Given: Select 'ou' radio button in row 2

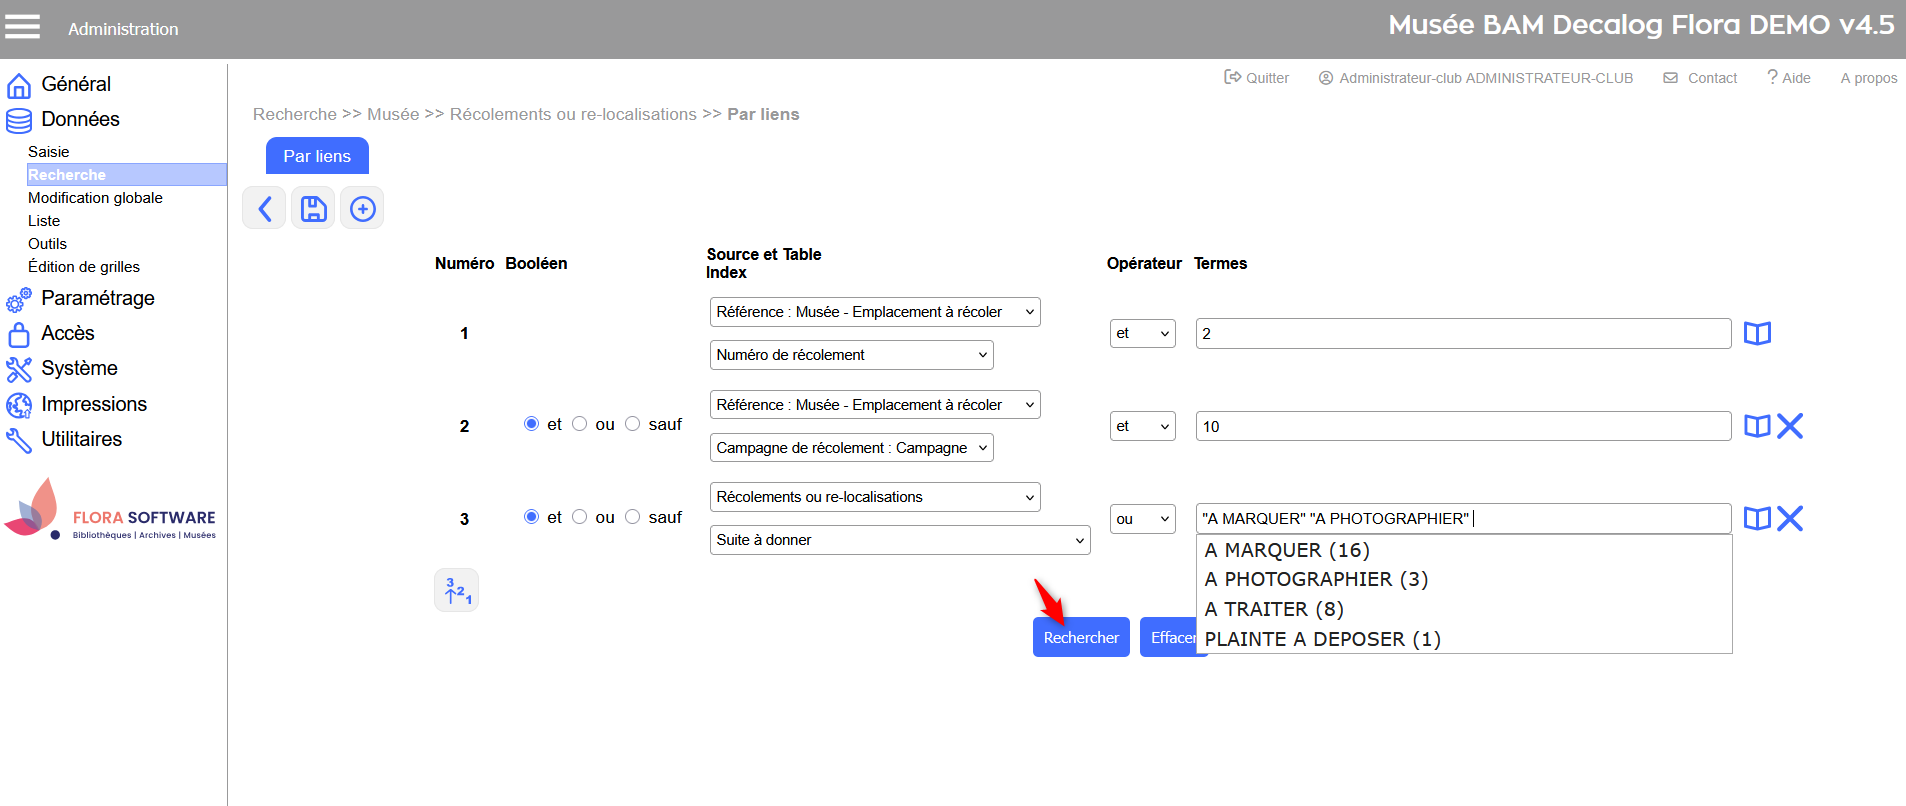Looking at the screenshot, I should coord(580,424).
